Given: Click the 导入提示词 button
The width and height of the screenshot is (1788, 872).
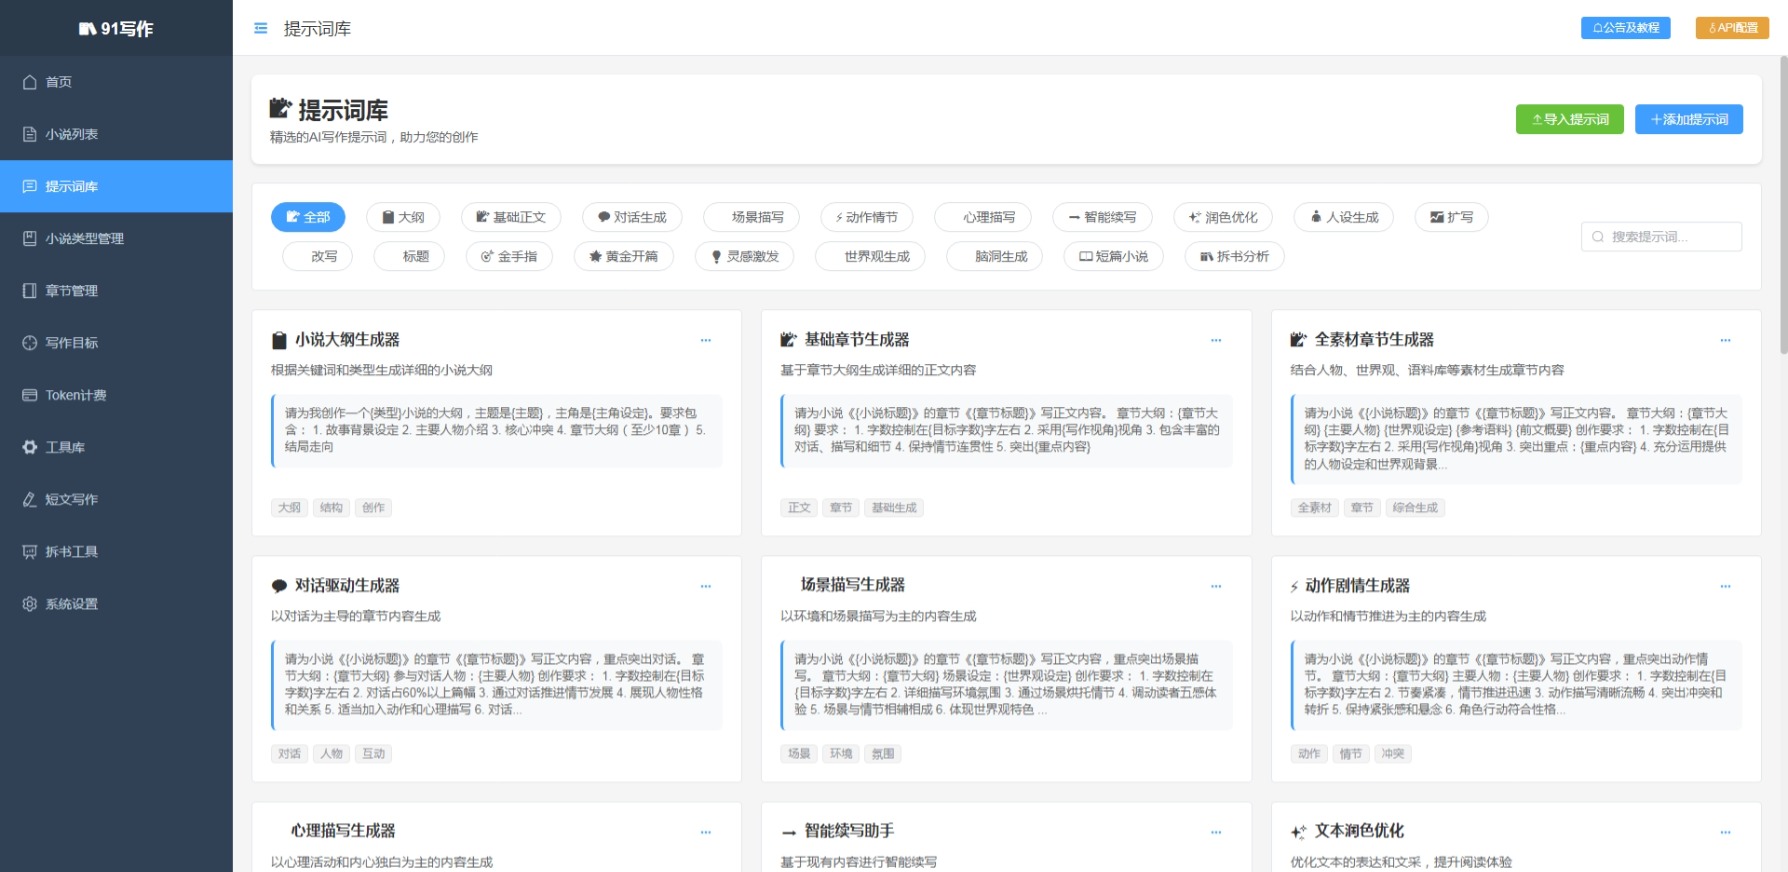Looking at the screenshot, I should [x=1569, y=119].
